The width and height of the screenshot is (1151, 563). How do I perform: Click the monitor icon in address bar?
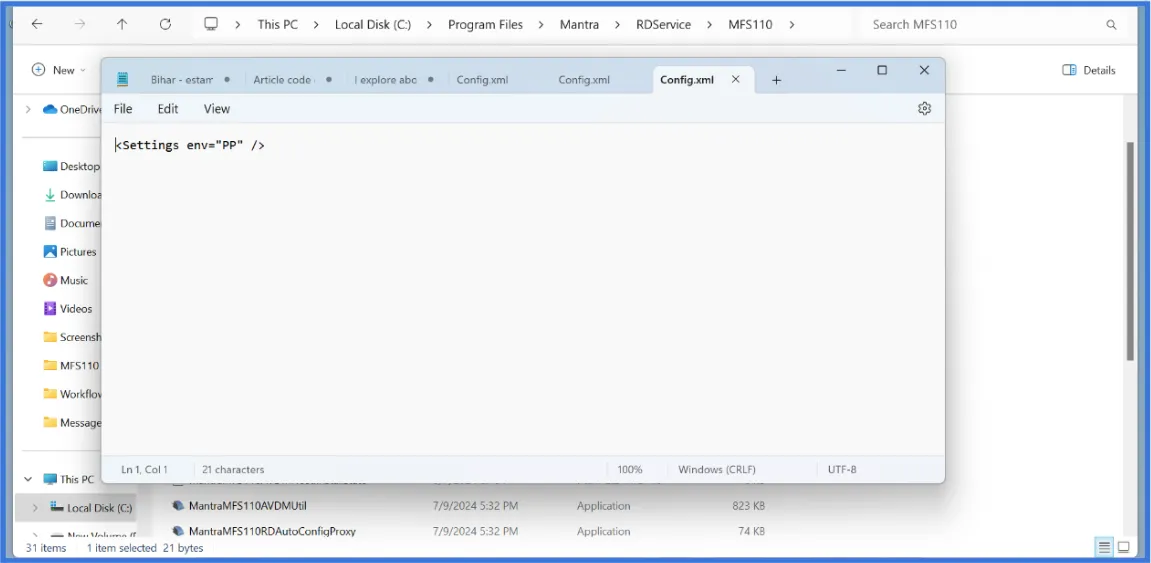(211, 24)
